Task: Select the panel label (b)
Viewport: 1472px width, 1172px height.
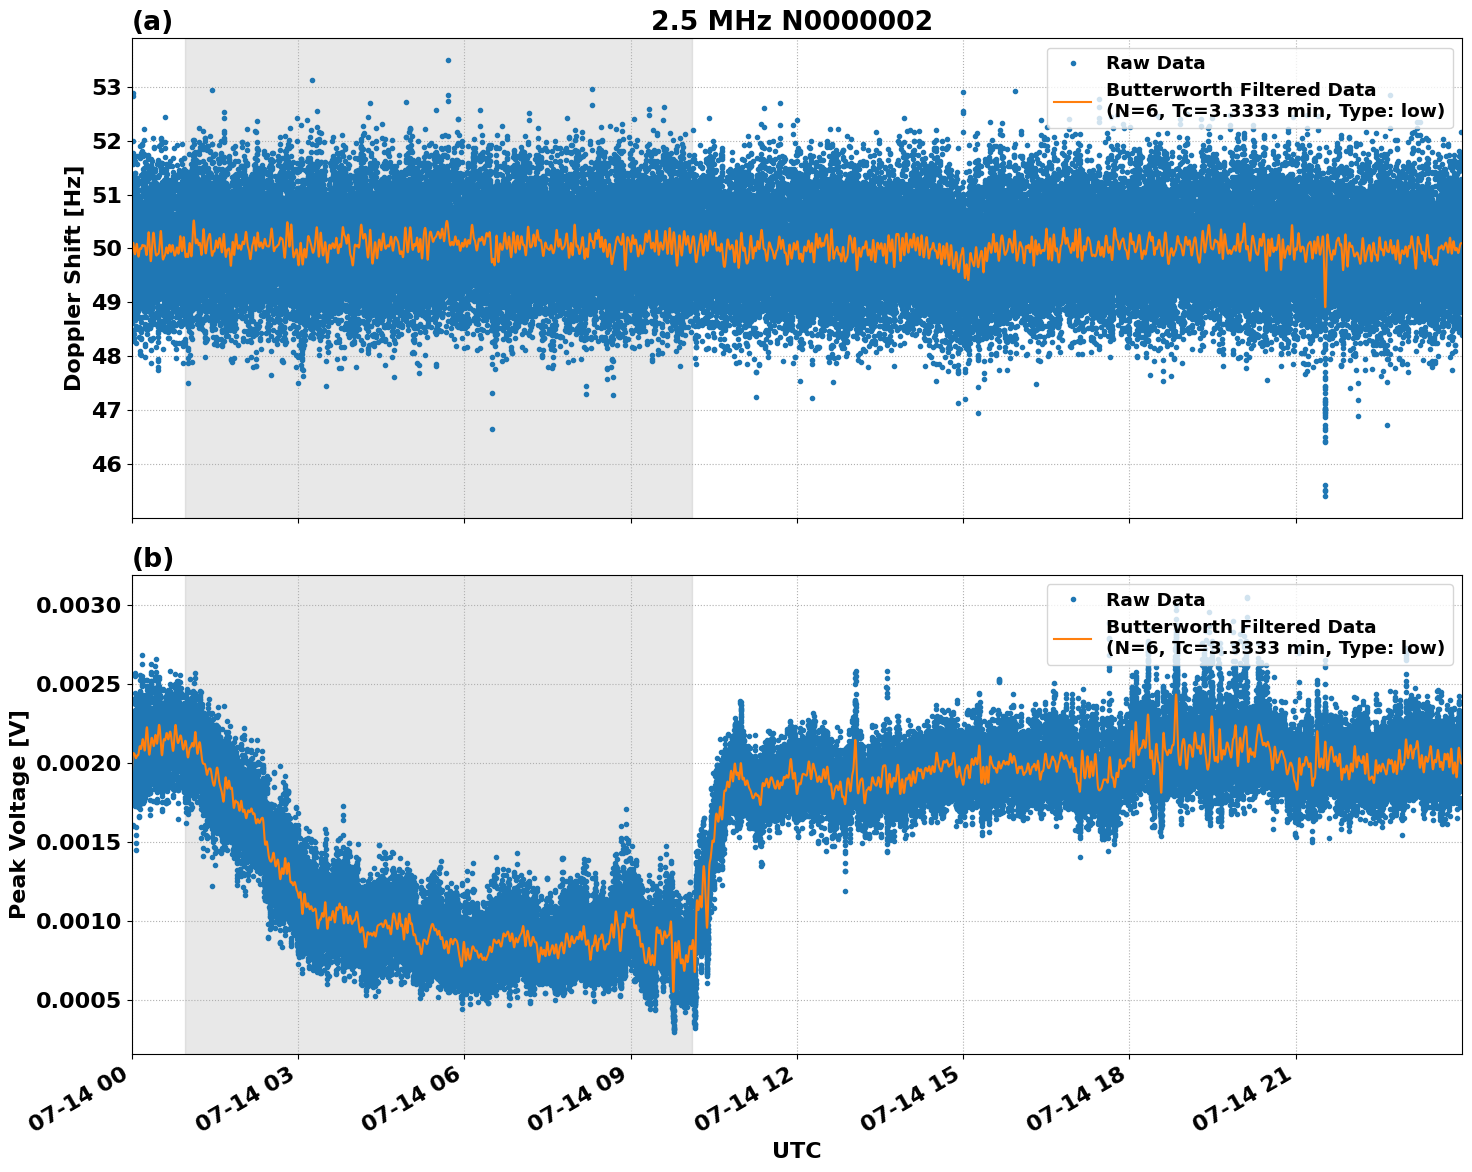Action: pyautogui.click(x=151, y=558)
